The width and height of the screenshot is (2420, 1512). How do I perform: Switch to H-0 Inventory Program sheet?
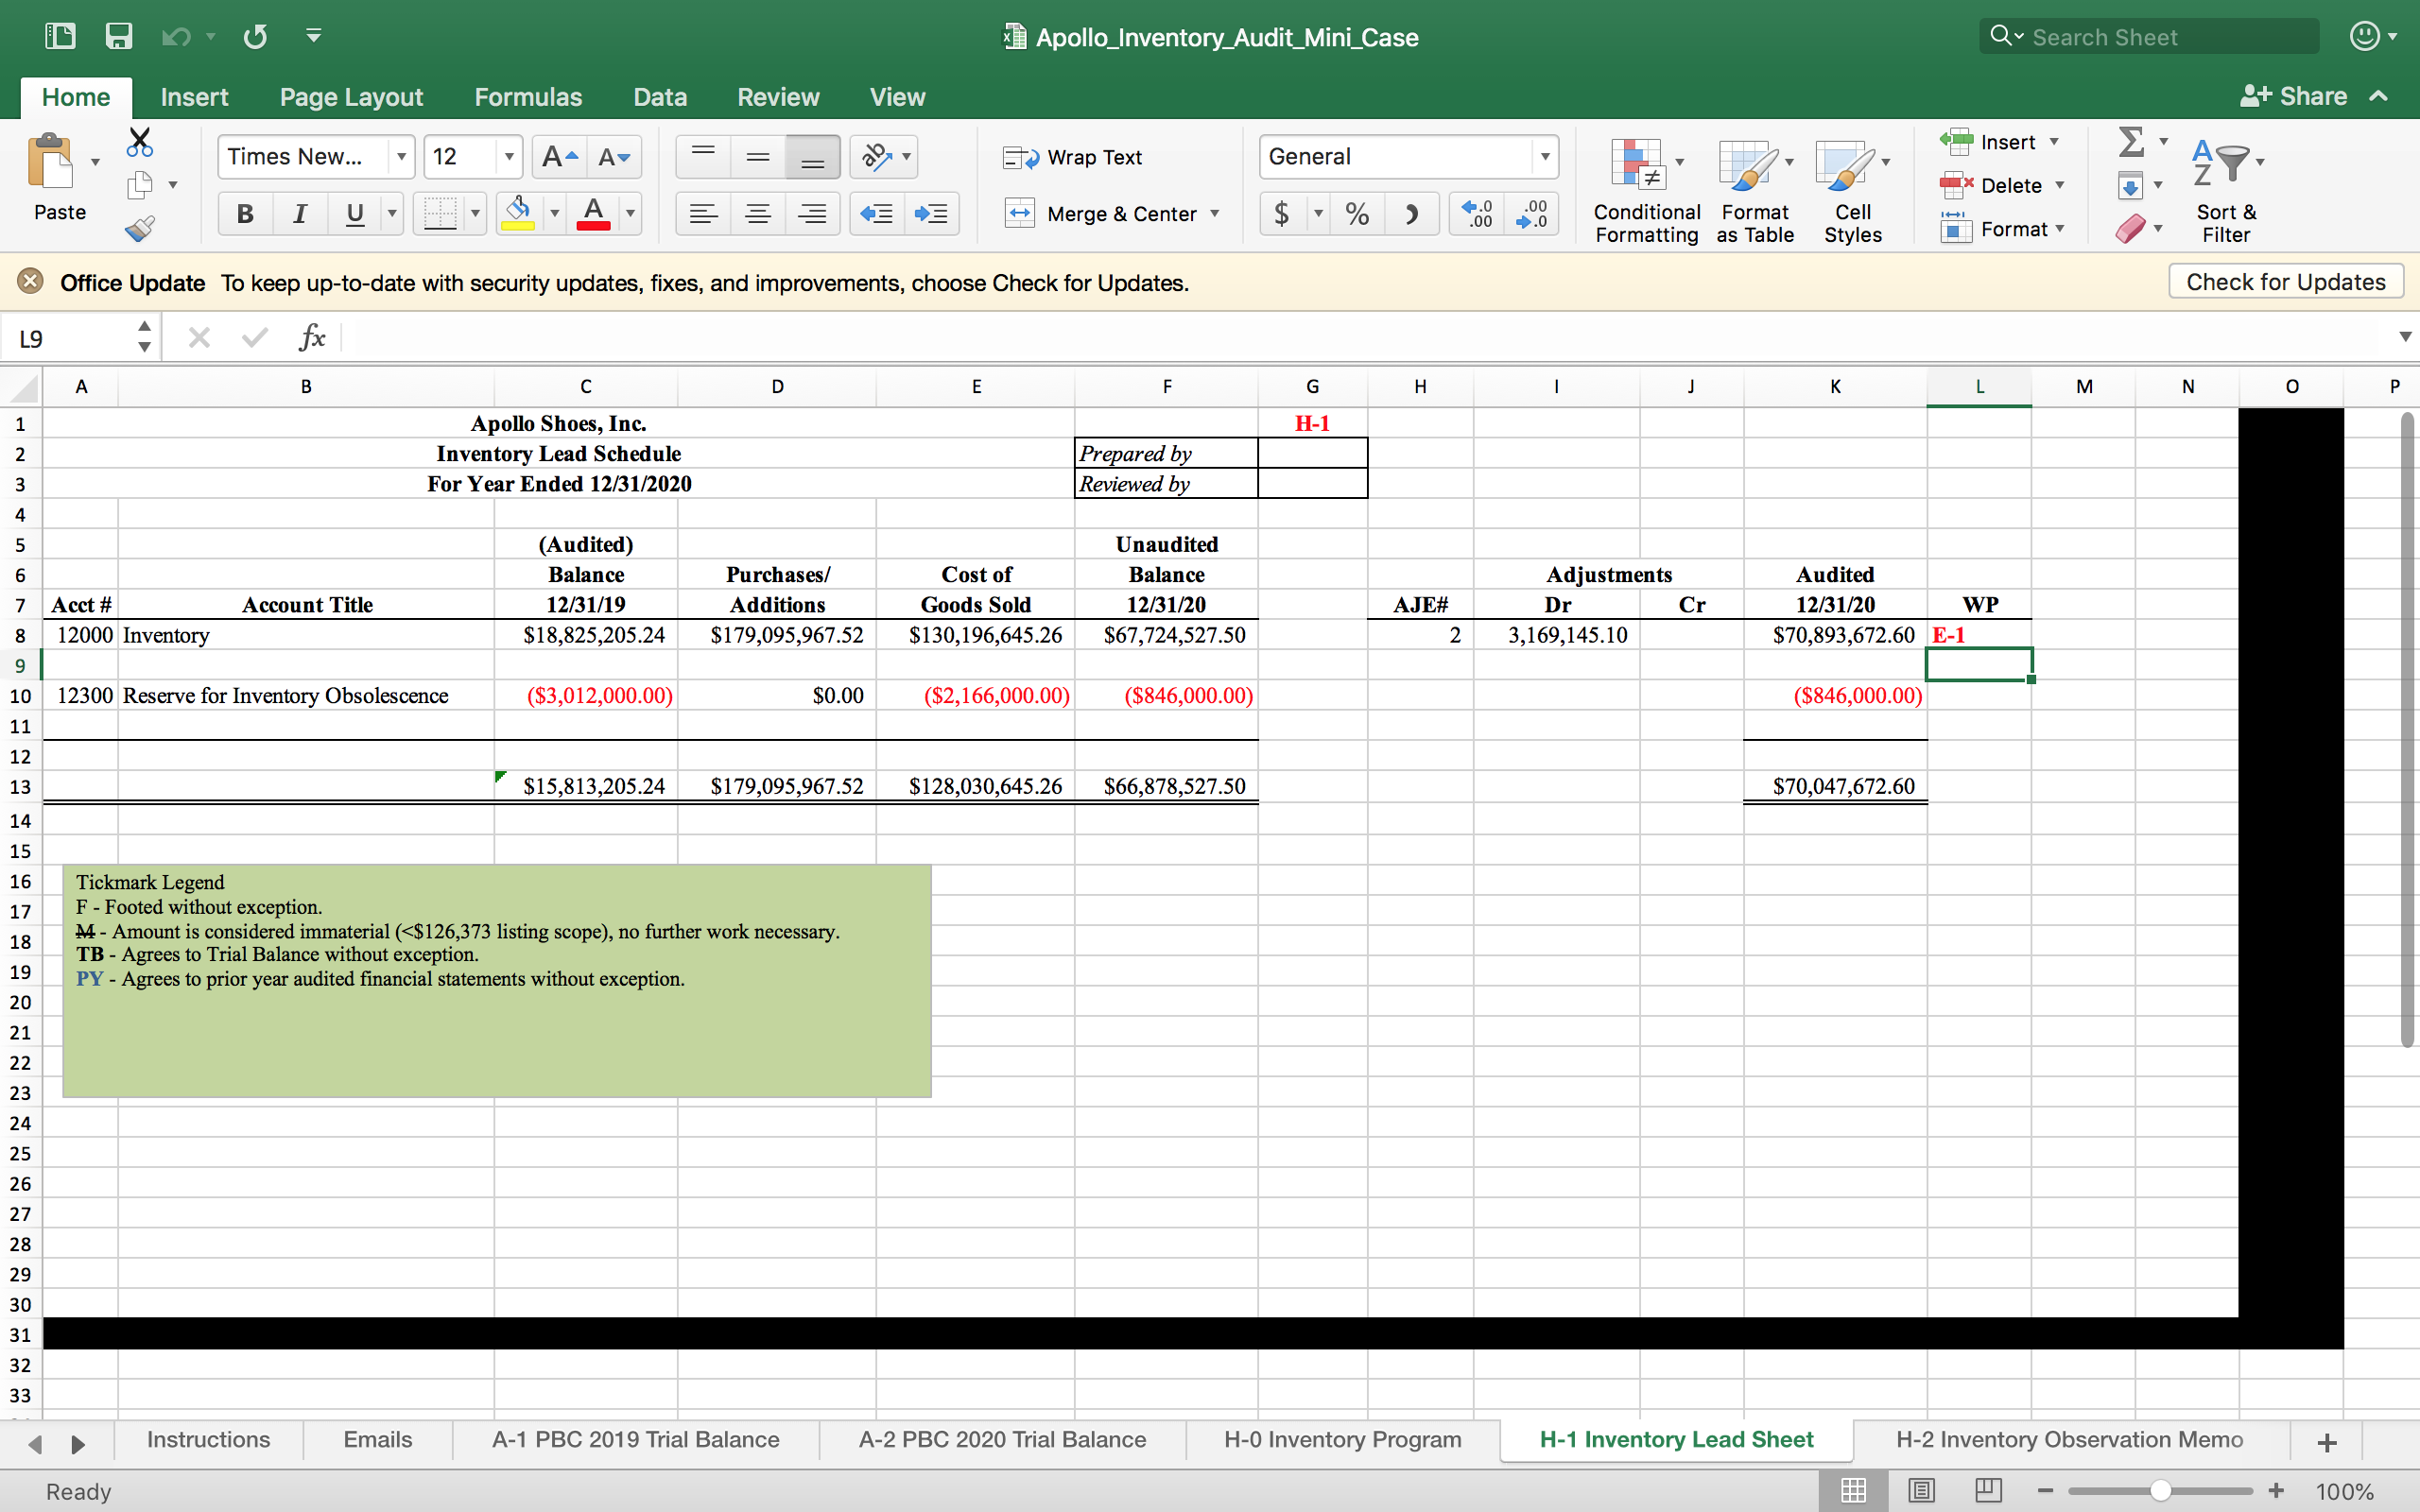coord(1342,1439)
